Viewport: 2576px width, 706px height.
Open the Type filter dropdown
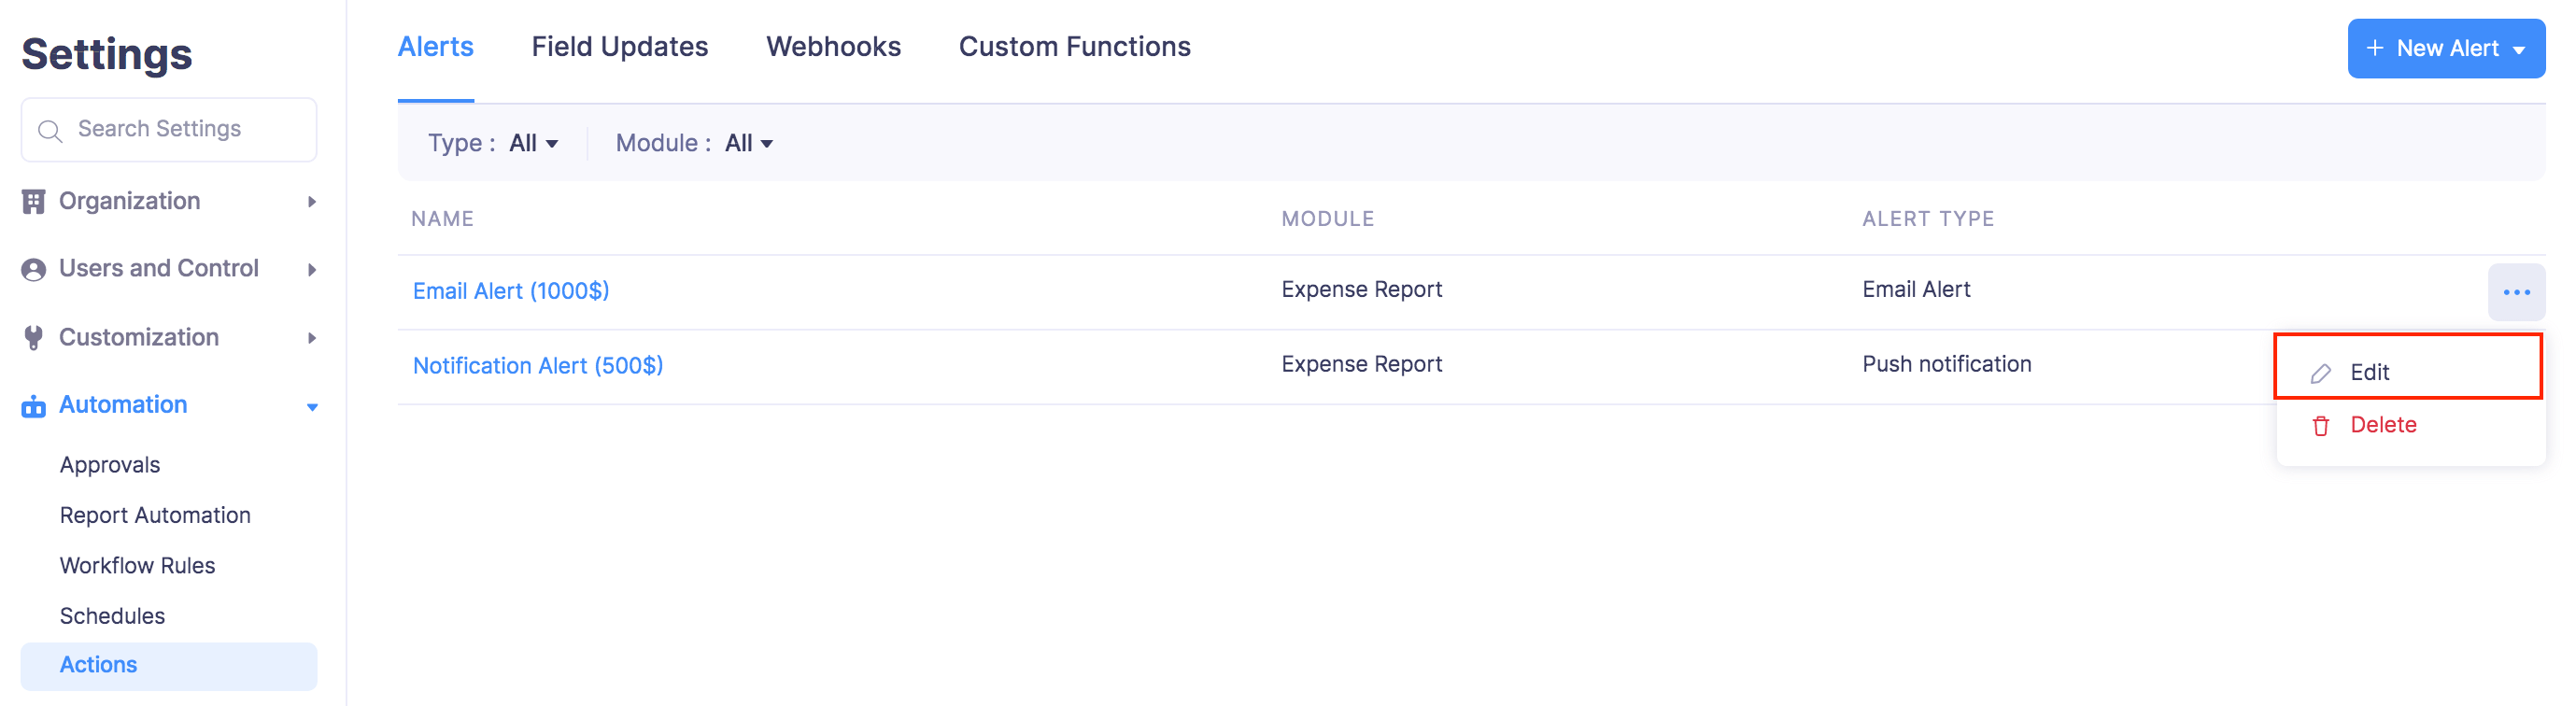coord(533,144)
